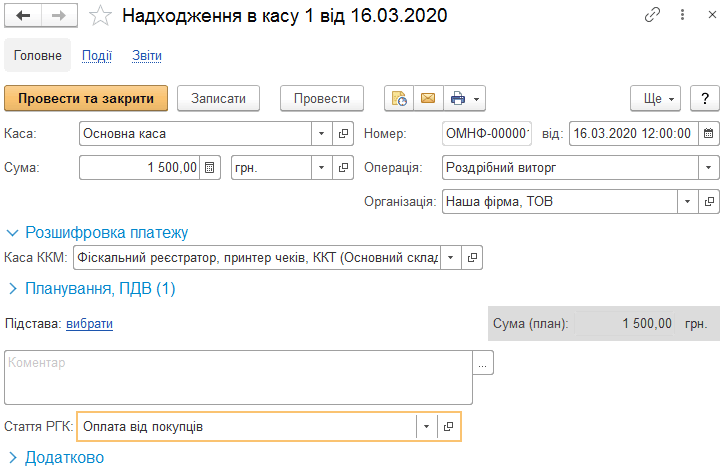724x468 pixels.
Task: Open calculator for the Сума field
Action: click(210, 168)
